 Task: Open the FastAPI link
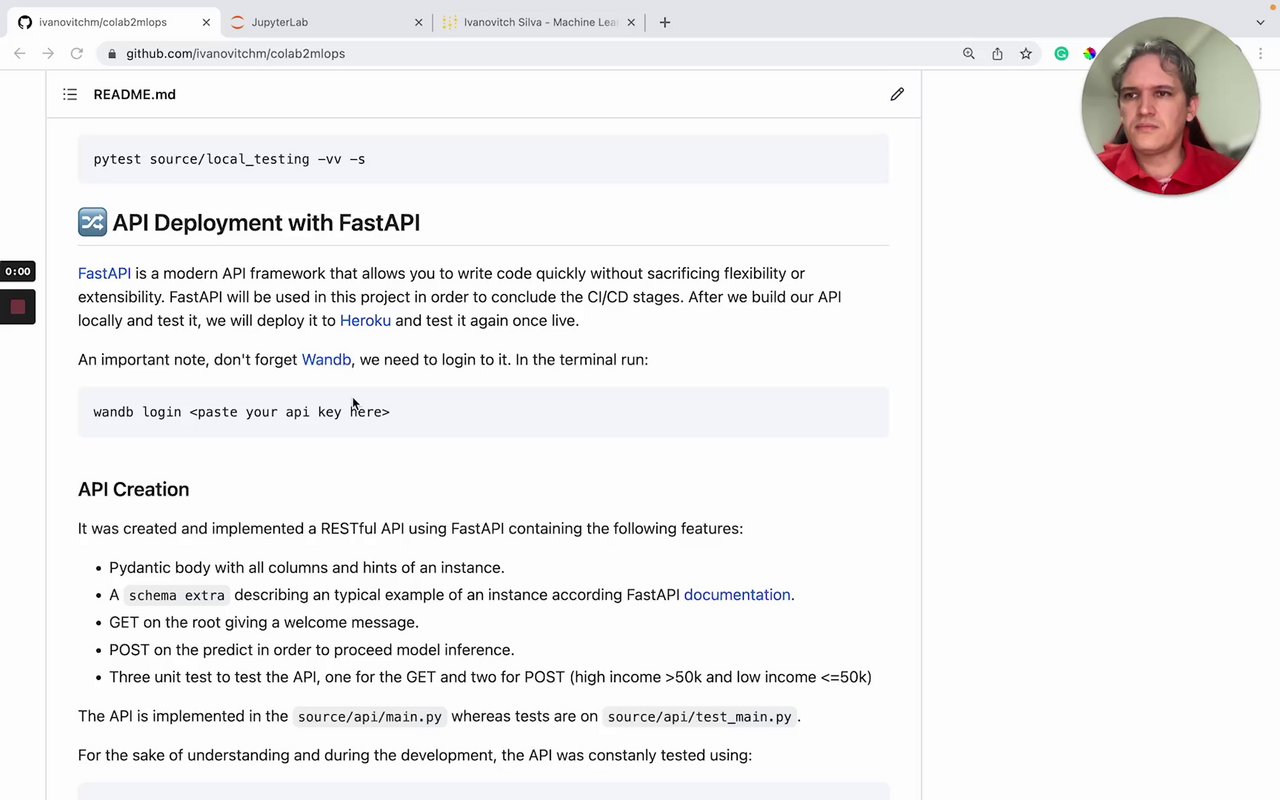pyautogui.click(x=104, y=273)
